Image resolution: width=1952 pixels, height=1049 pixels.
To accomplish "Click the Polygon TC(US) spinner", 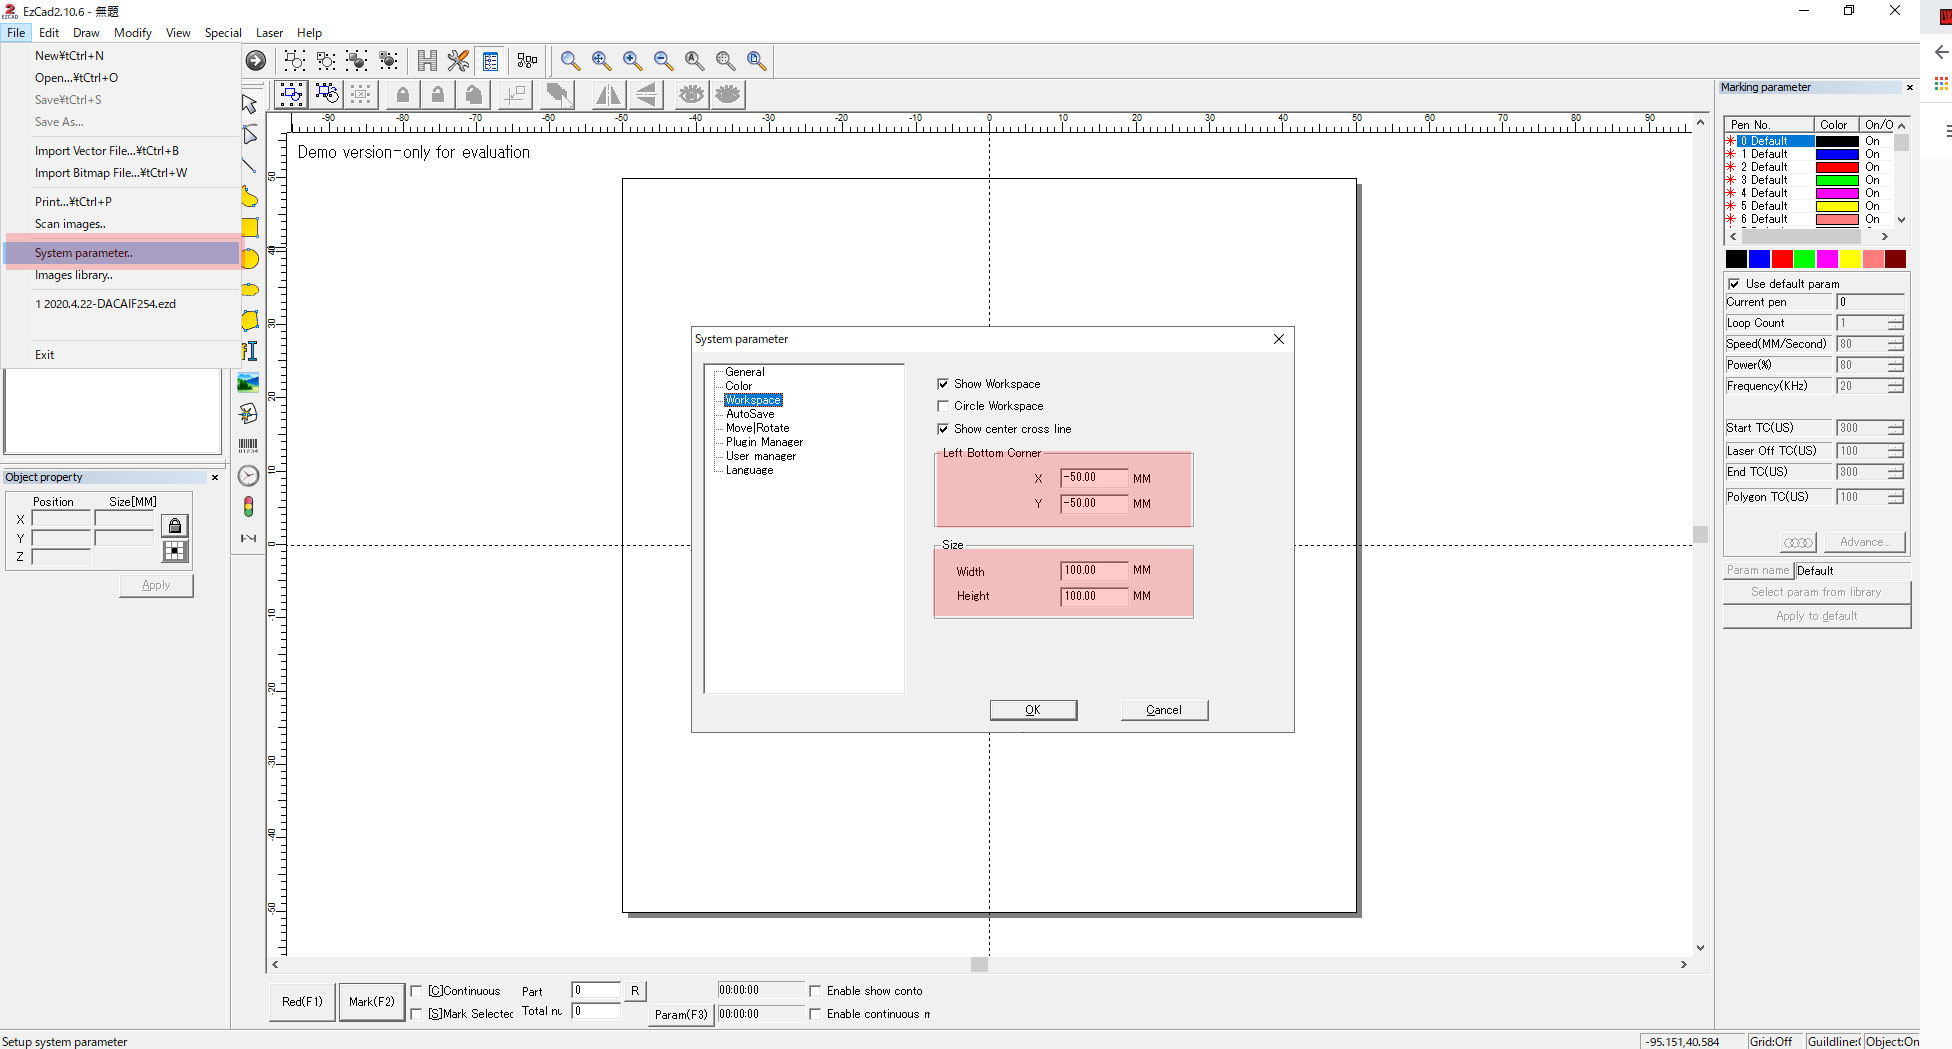I will click(x=1895, y=497).
